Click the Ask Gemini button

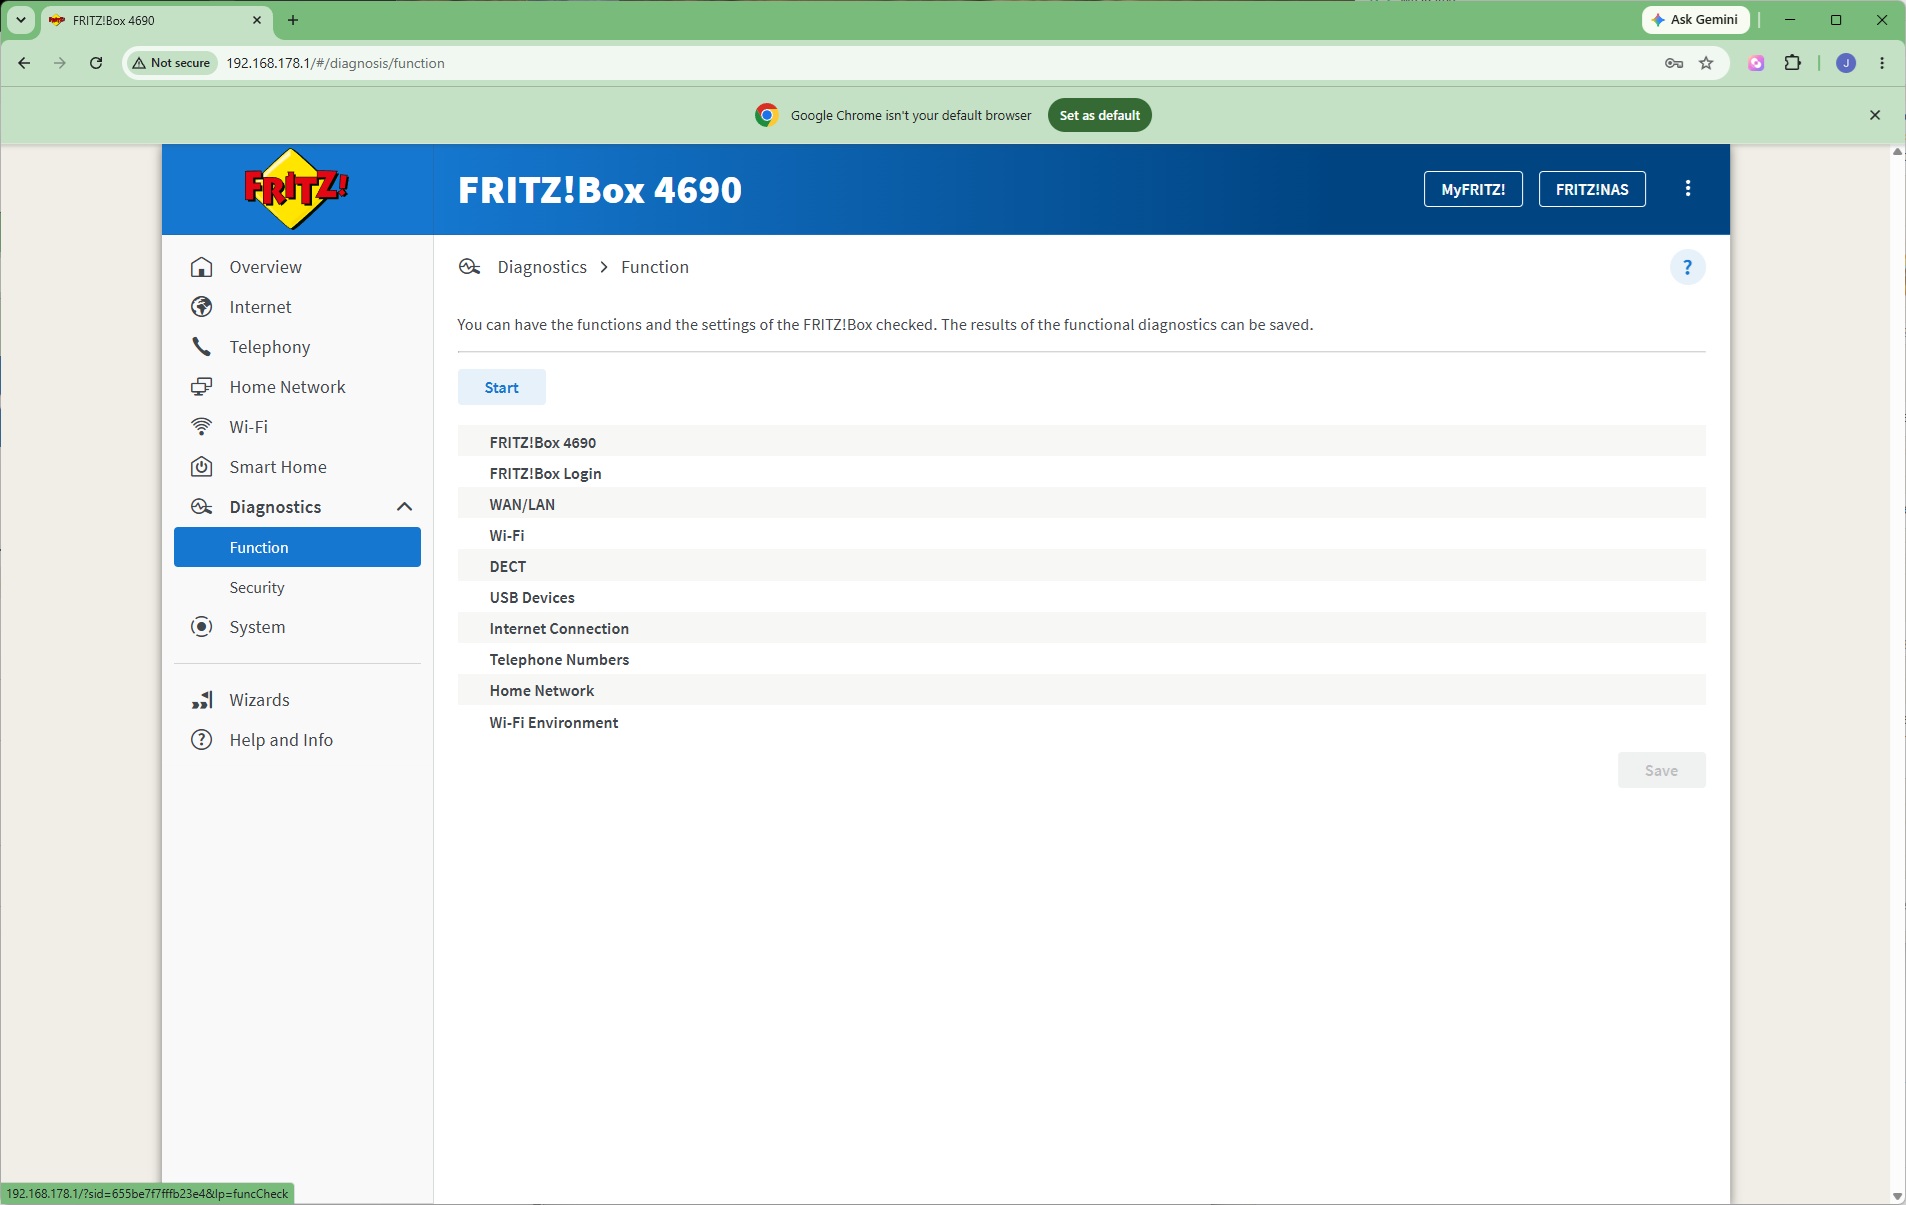tap(1696, 20)
